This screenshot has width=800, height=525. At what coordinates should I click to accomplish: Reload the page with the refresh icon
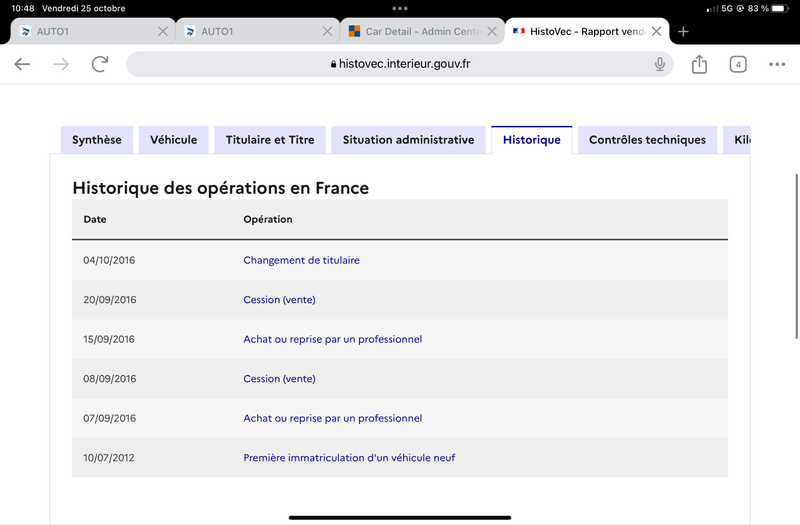click(100, 64)
